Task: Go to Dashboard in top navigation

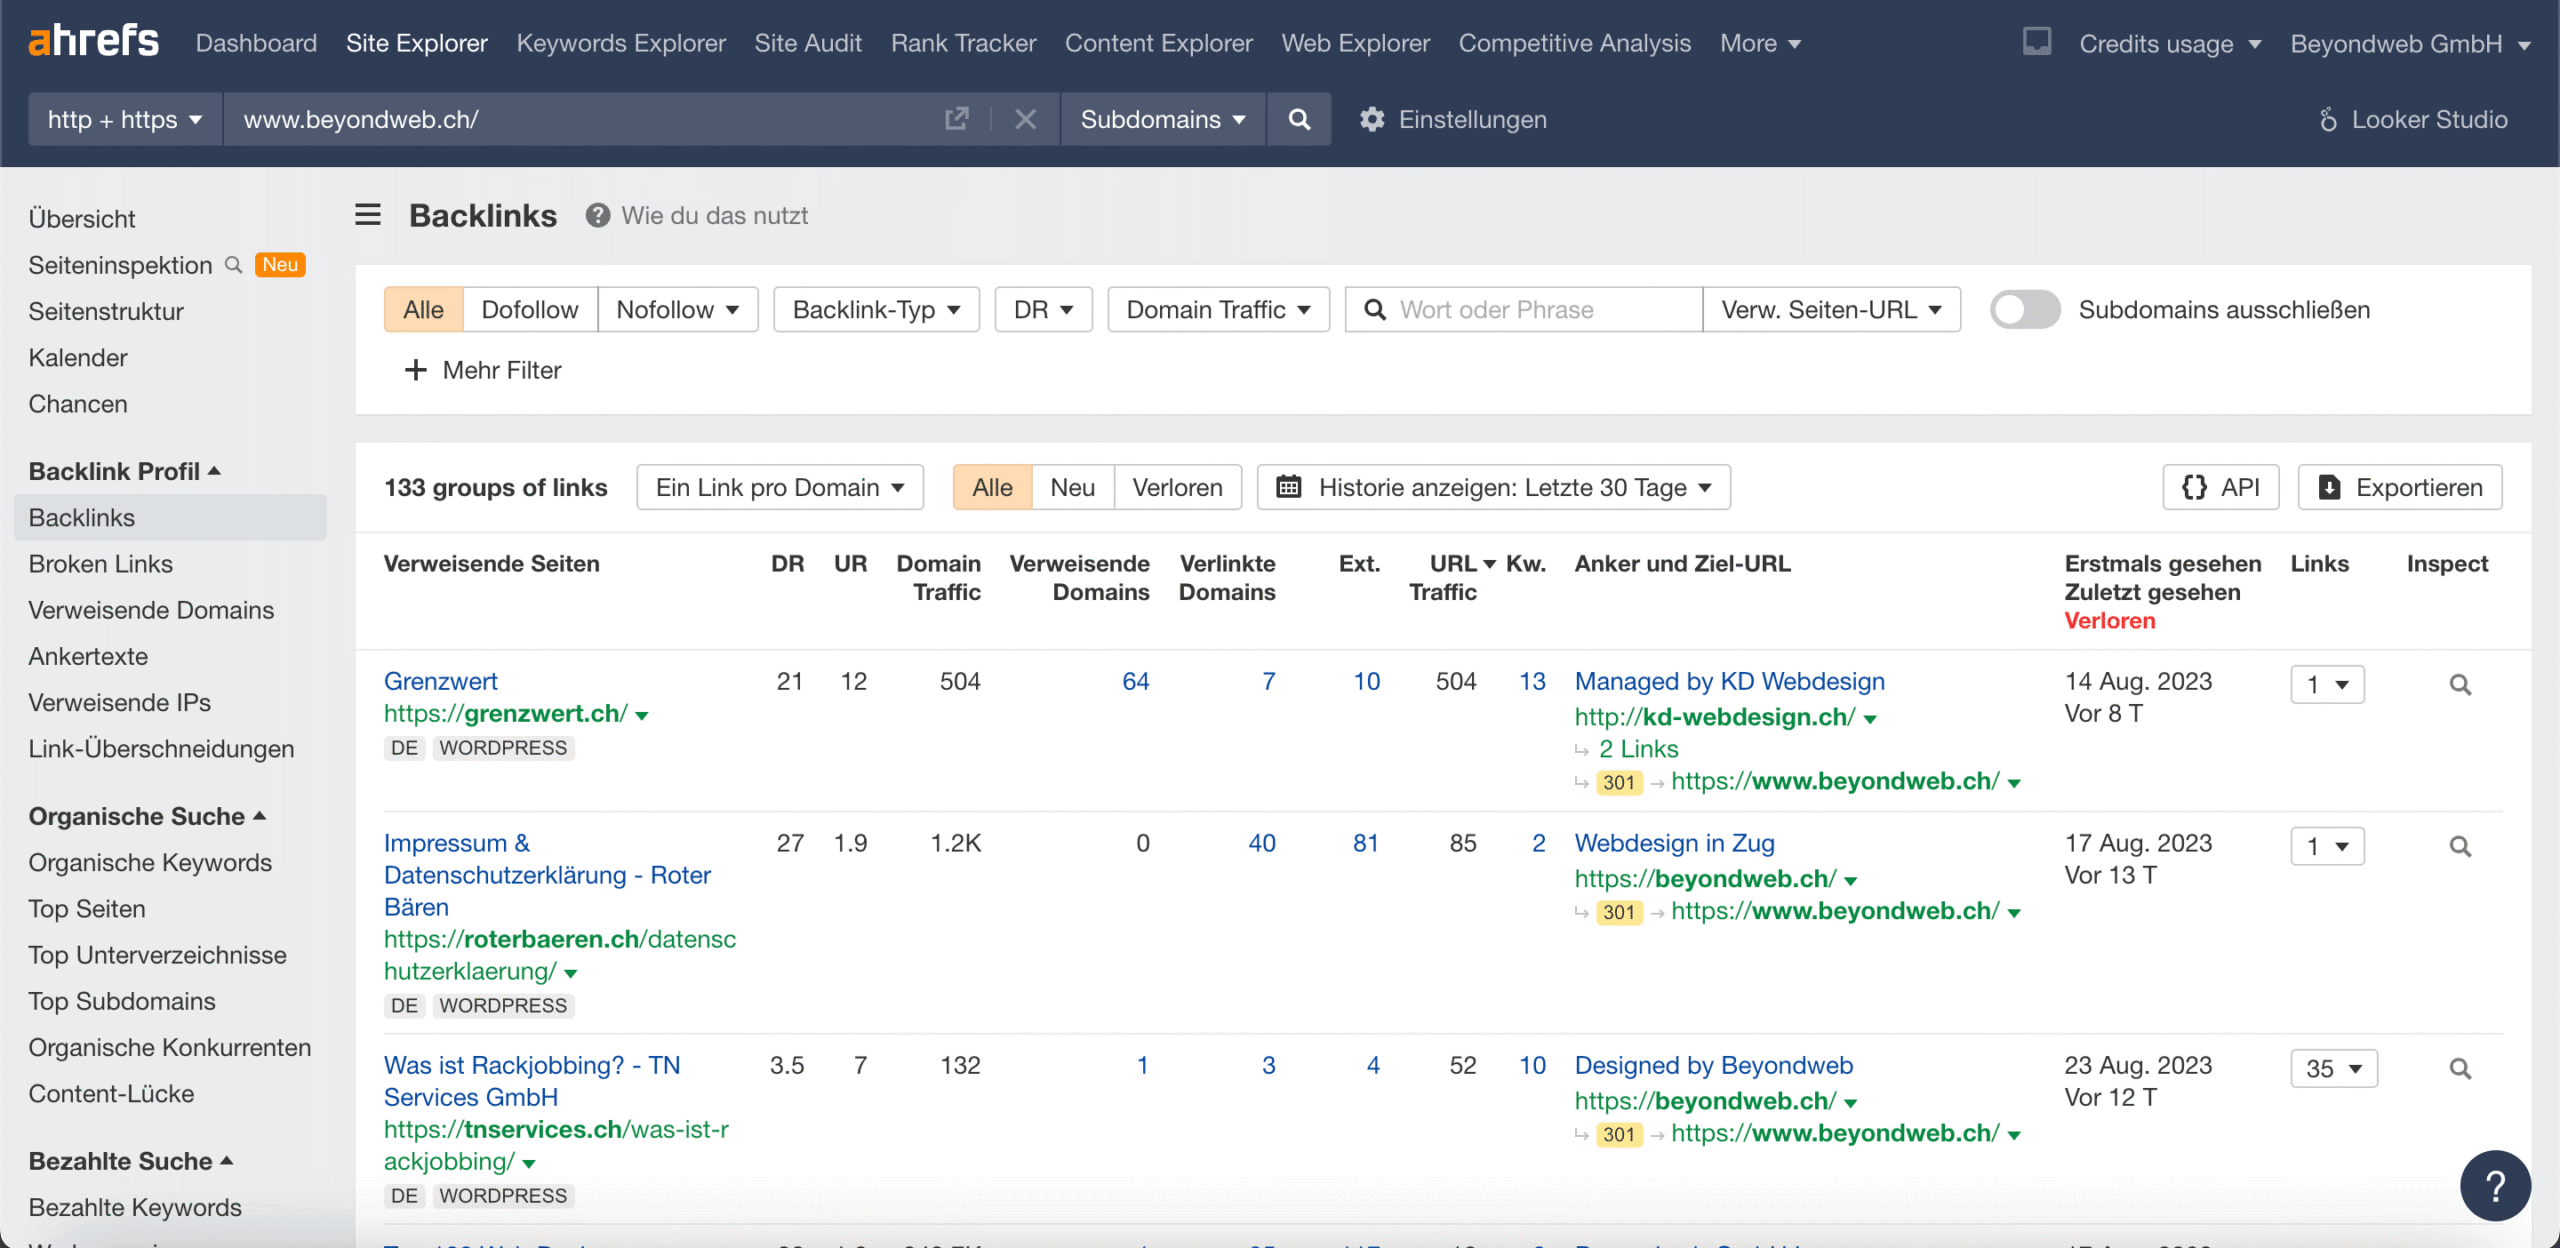Action: tap(256, 43)
